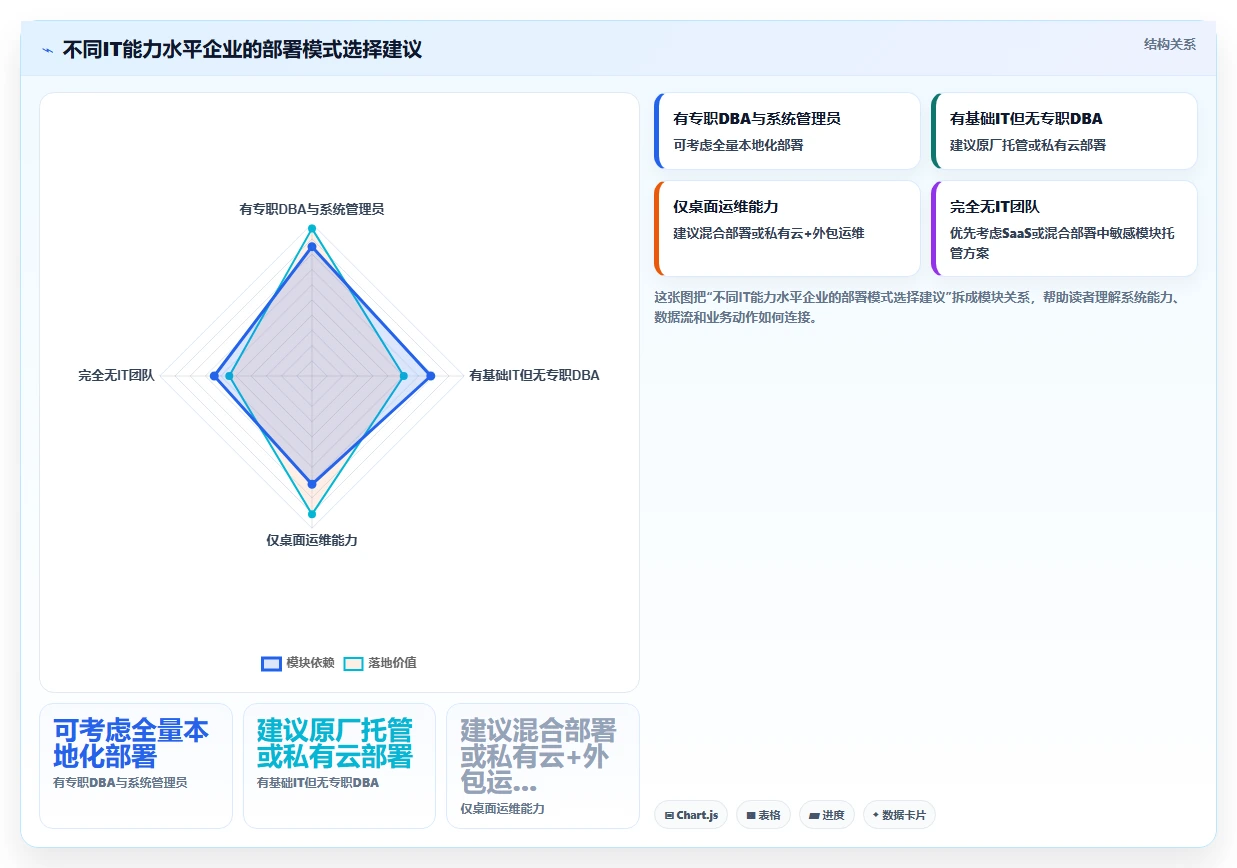Image resolution: width=1237 pixels, height=868 pixels.
Task: Open the 仅桌面运维能力 advice card
Action: [787, 228]
